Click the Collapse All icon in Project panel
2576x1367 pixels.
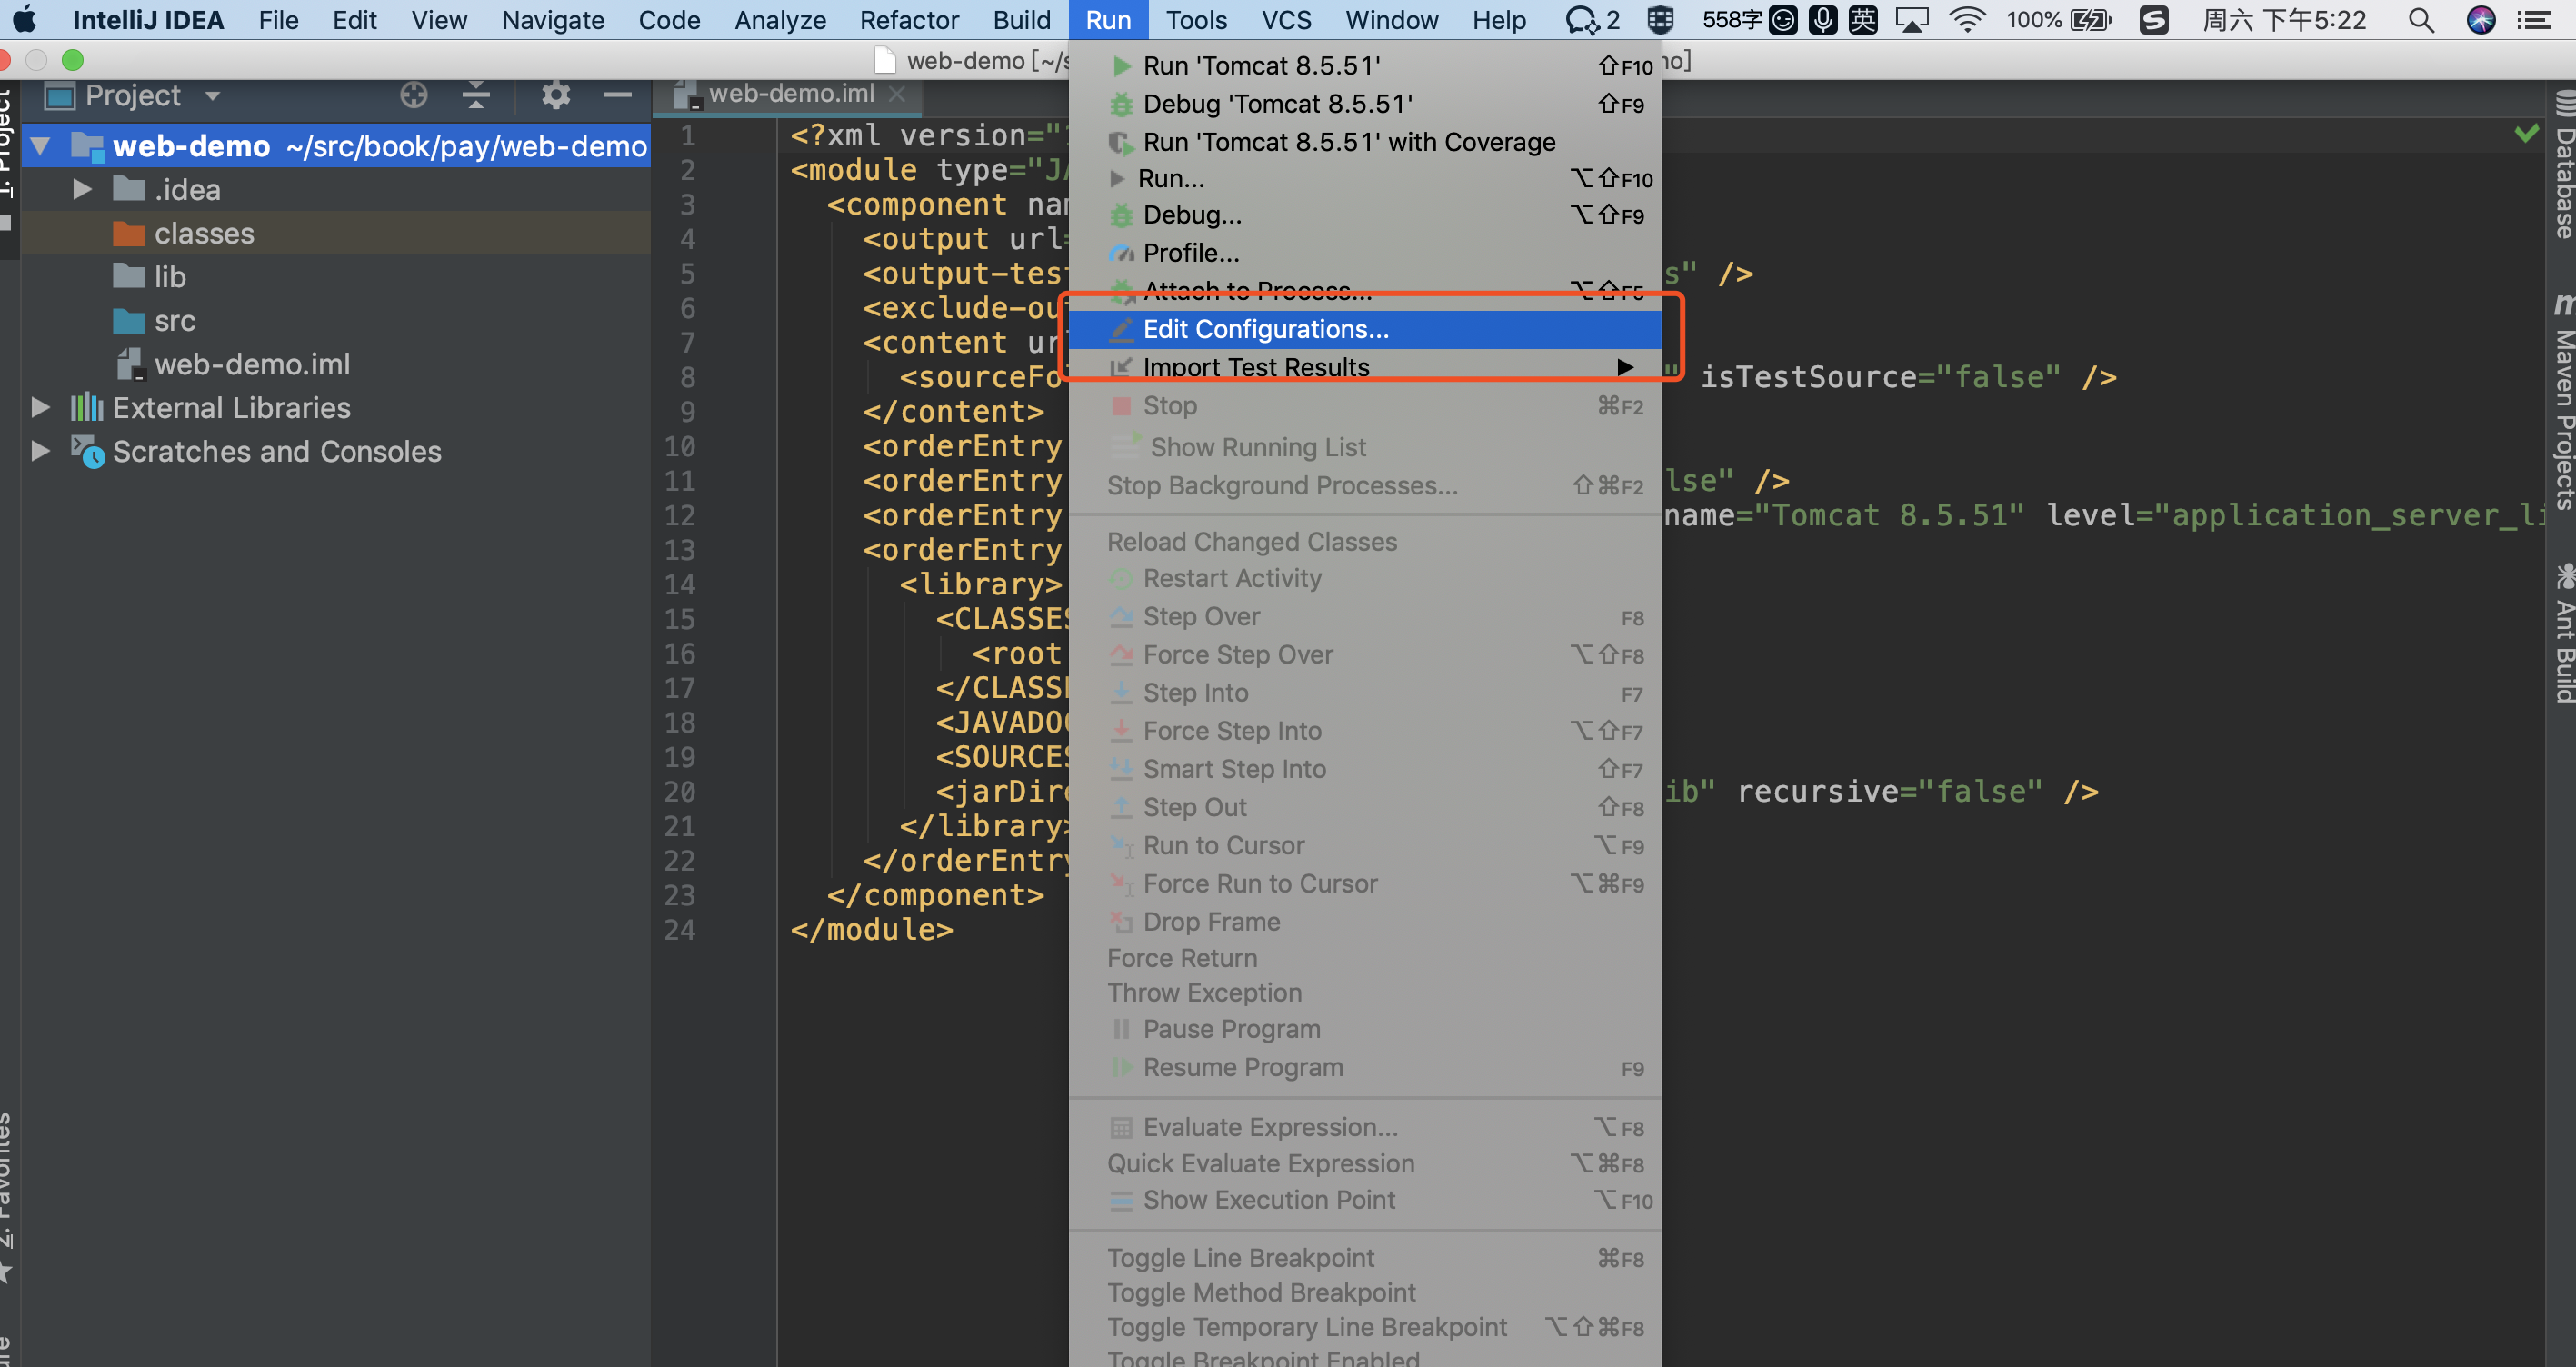tap(476, 95)
